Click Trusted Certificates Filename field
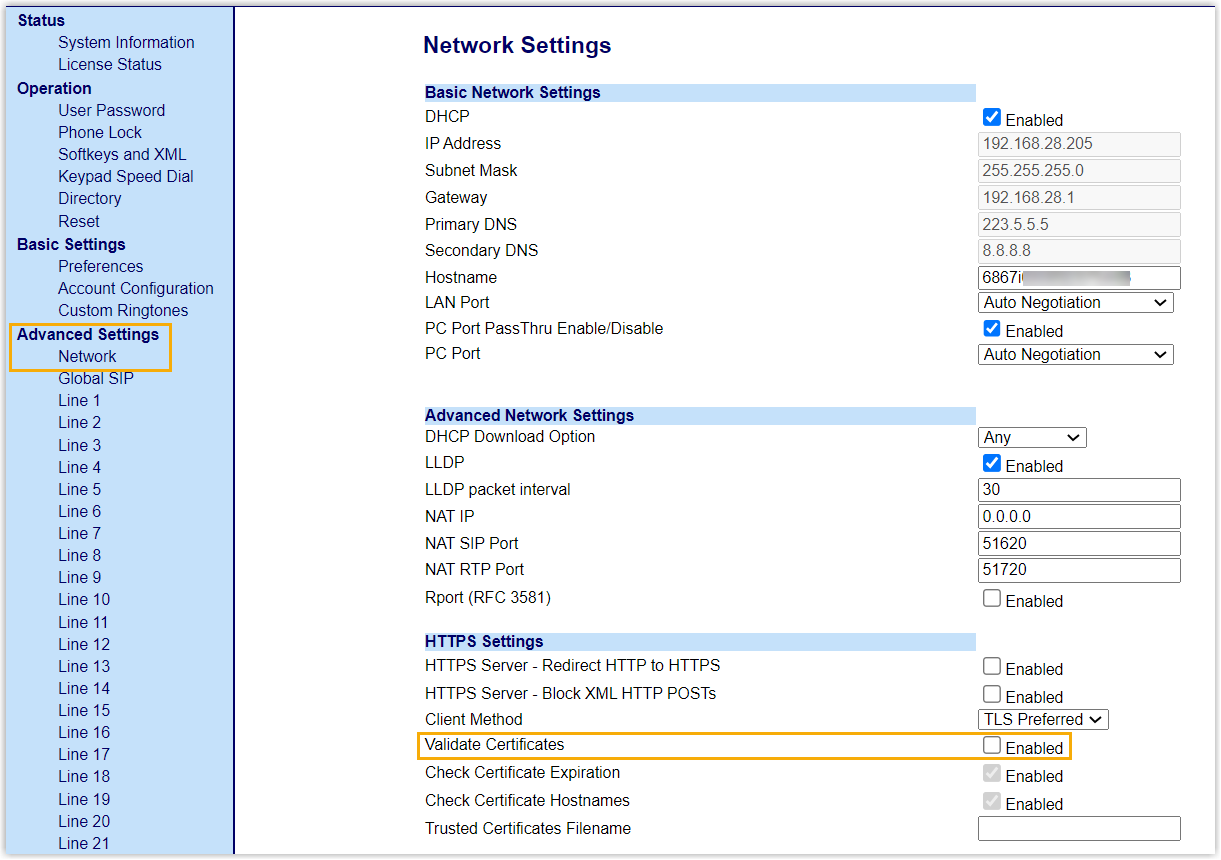Screen dimensions: 1221x860 [x=1078, y=829]
